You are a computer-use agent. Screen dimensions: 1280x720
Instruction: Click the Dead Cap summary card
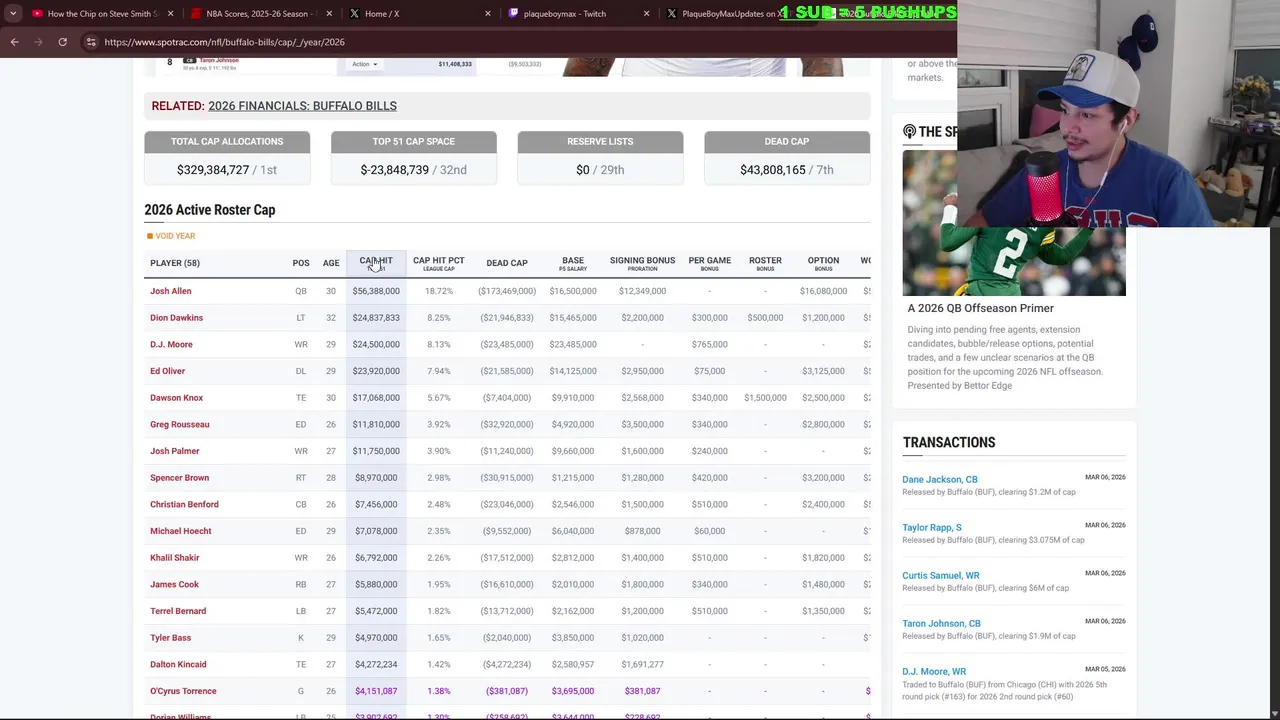point(787,158)
